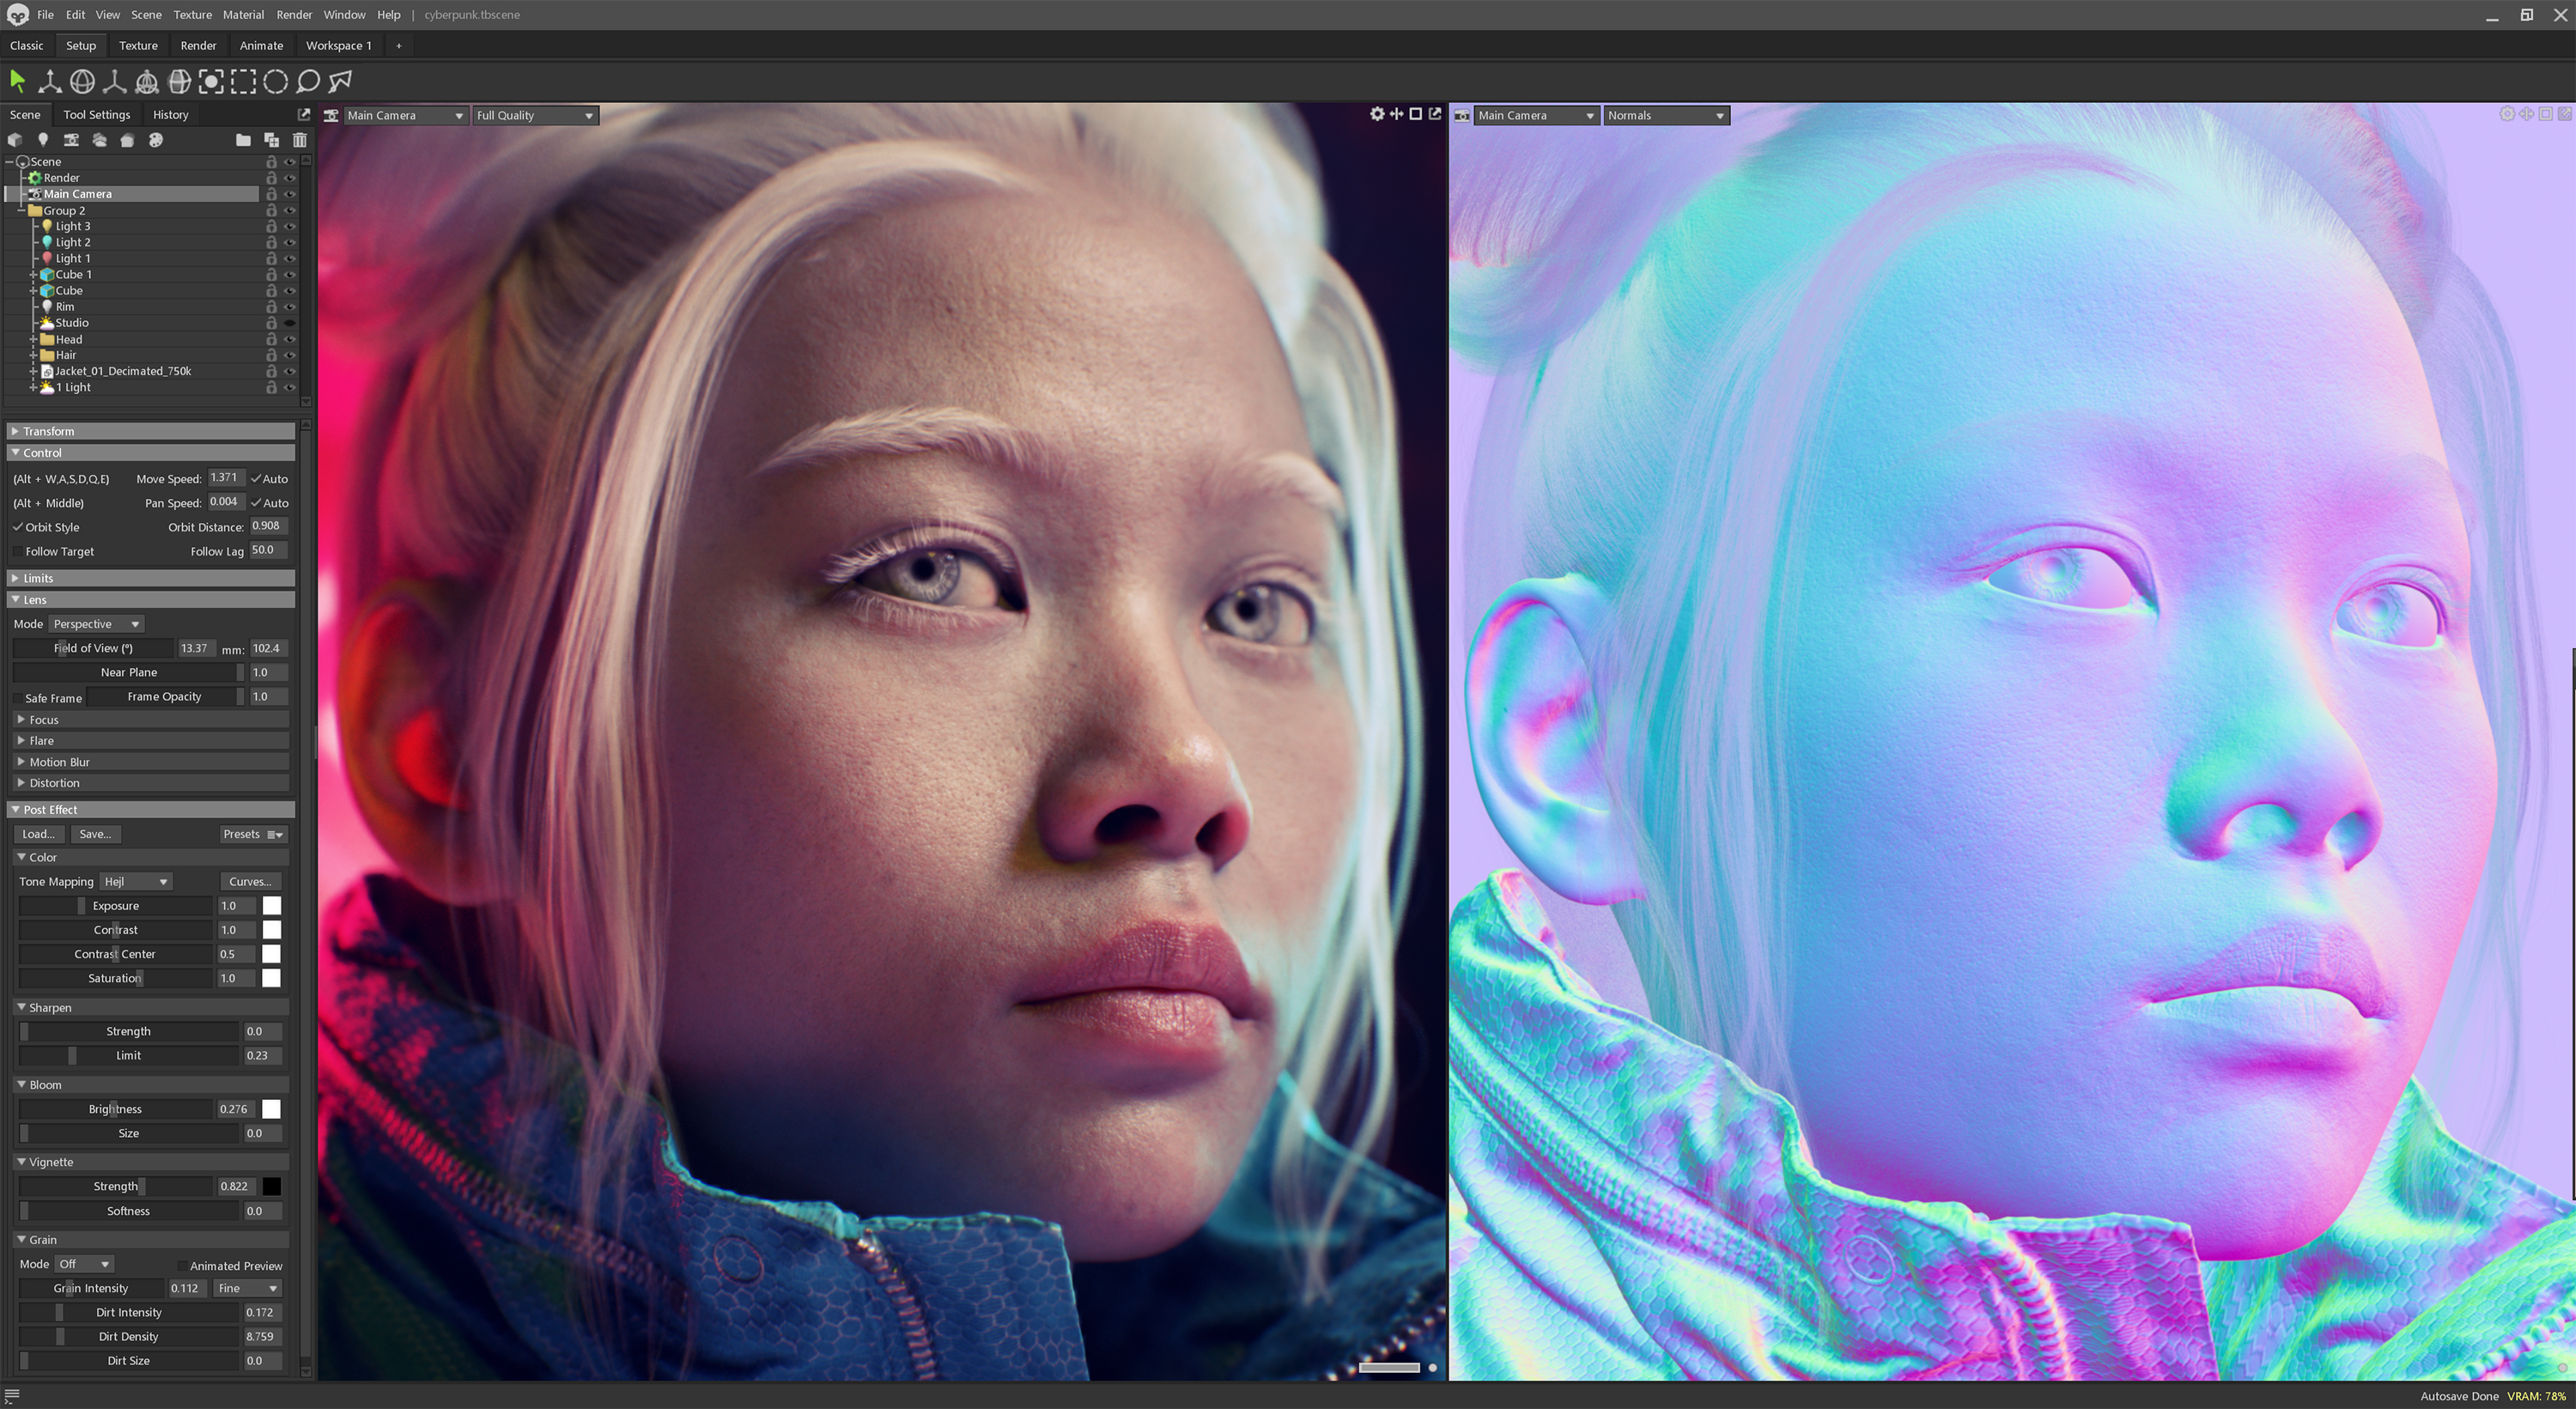Open the Material menu
This screenshot has width=2576, height=1409.
[x=243, y=15]
